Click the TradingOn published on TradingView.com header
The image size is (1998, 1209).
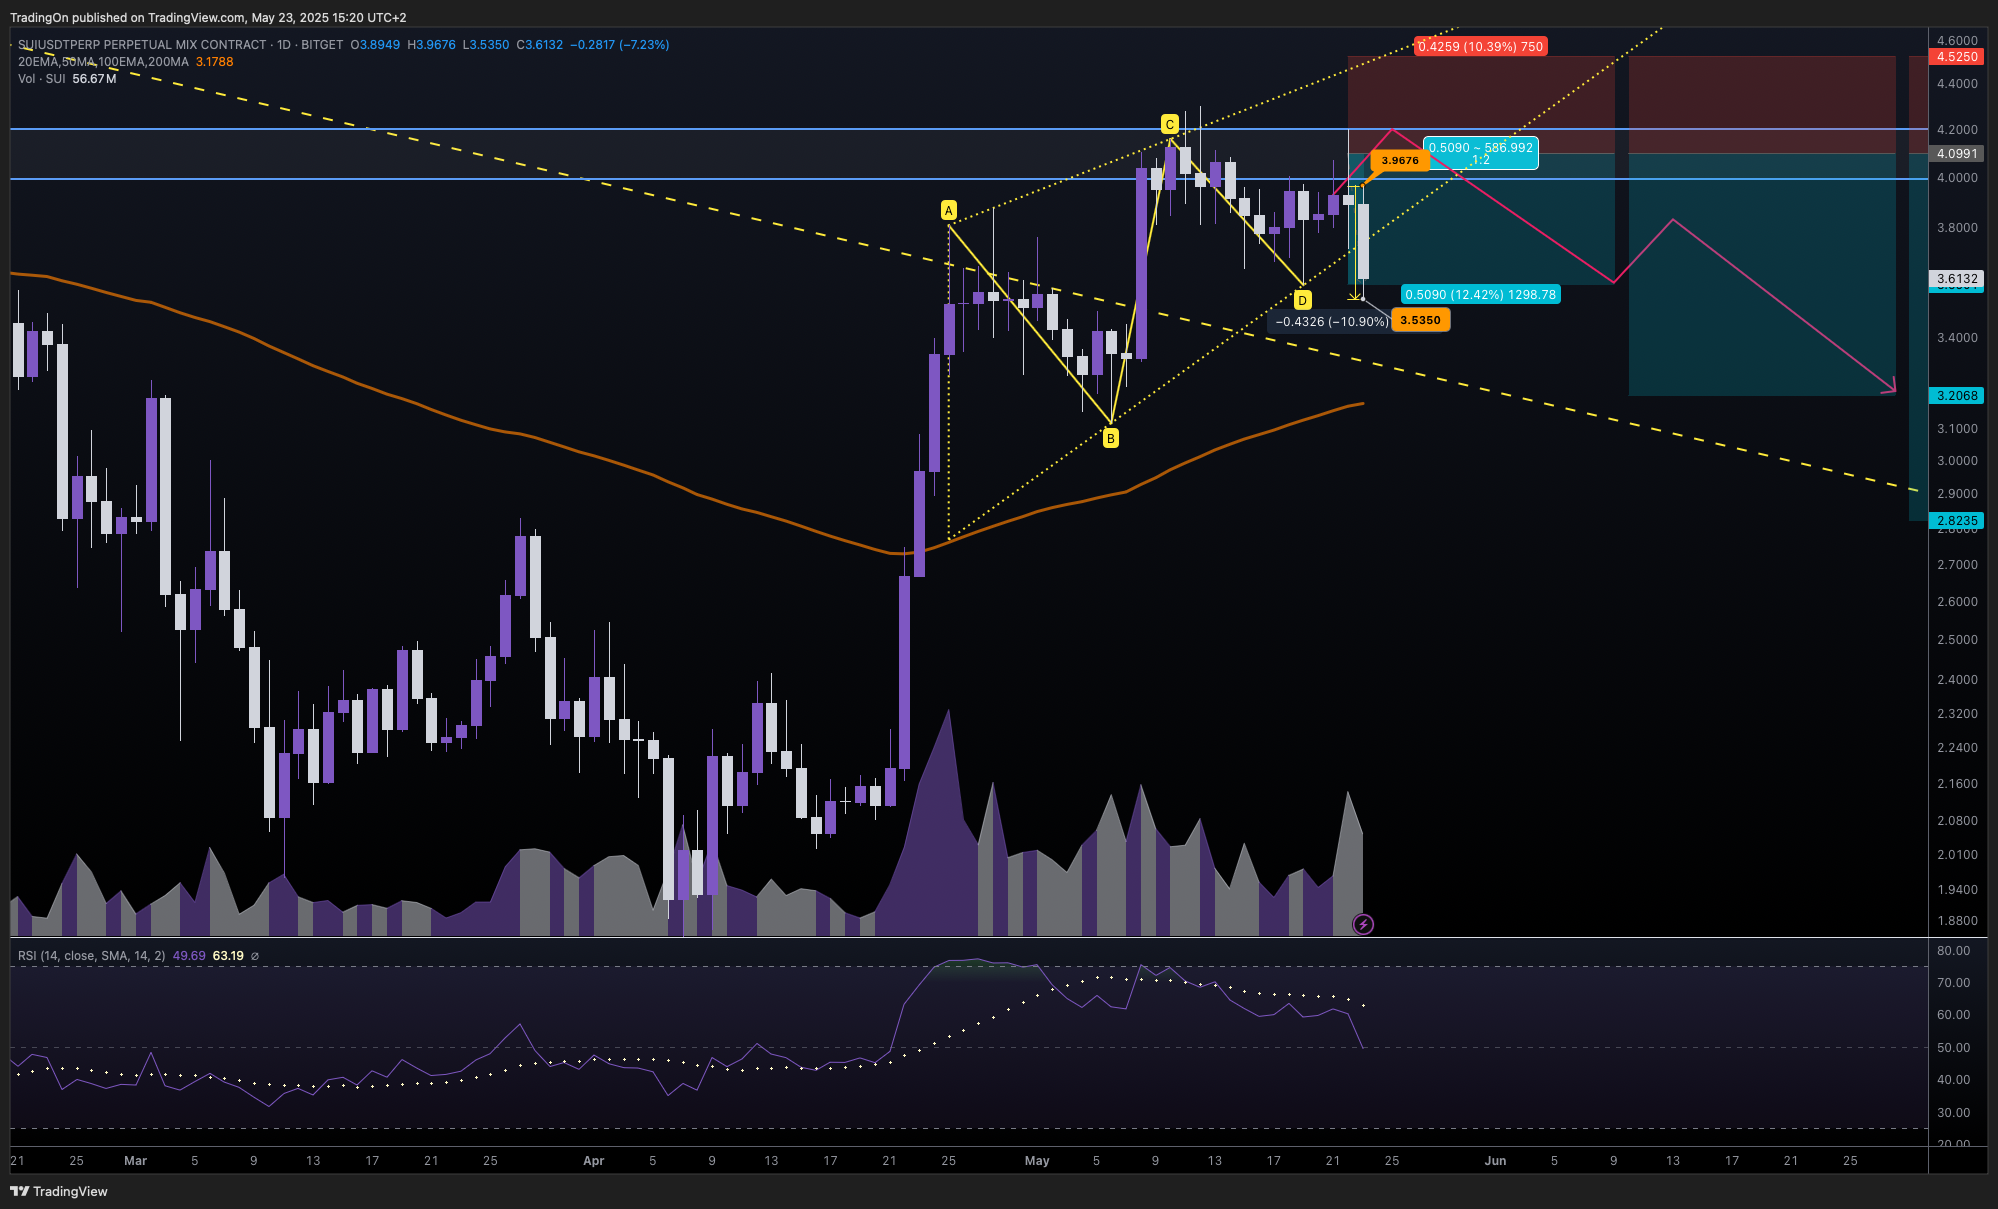pyautogui.click(x=208, y=17)
